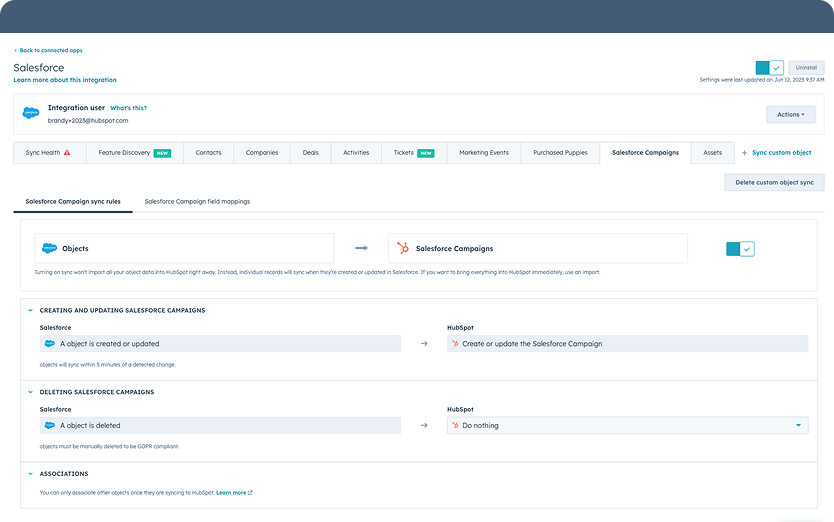Image resolution: width=834 pixels, height=522 pixels.
Task: Click the 'Integration user' heading
Action: pos(76,107)
